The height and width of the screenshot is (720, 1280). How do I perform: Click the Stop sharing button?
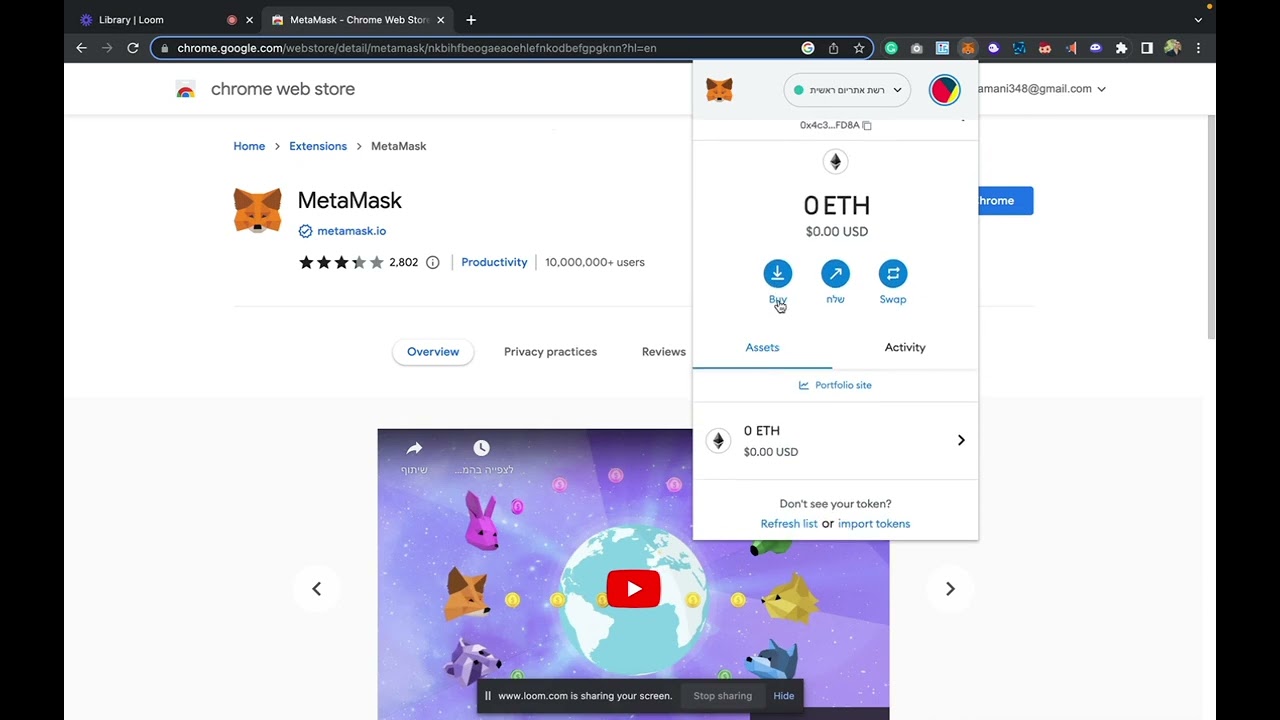(722, 696)
